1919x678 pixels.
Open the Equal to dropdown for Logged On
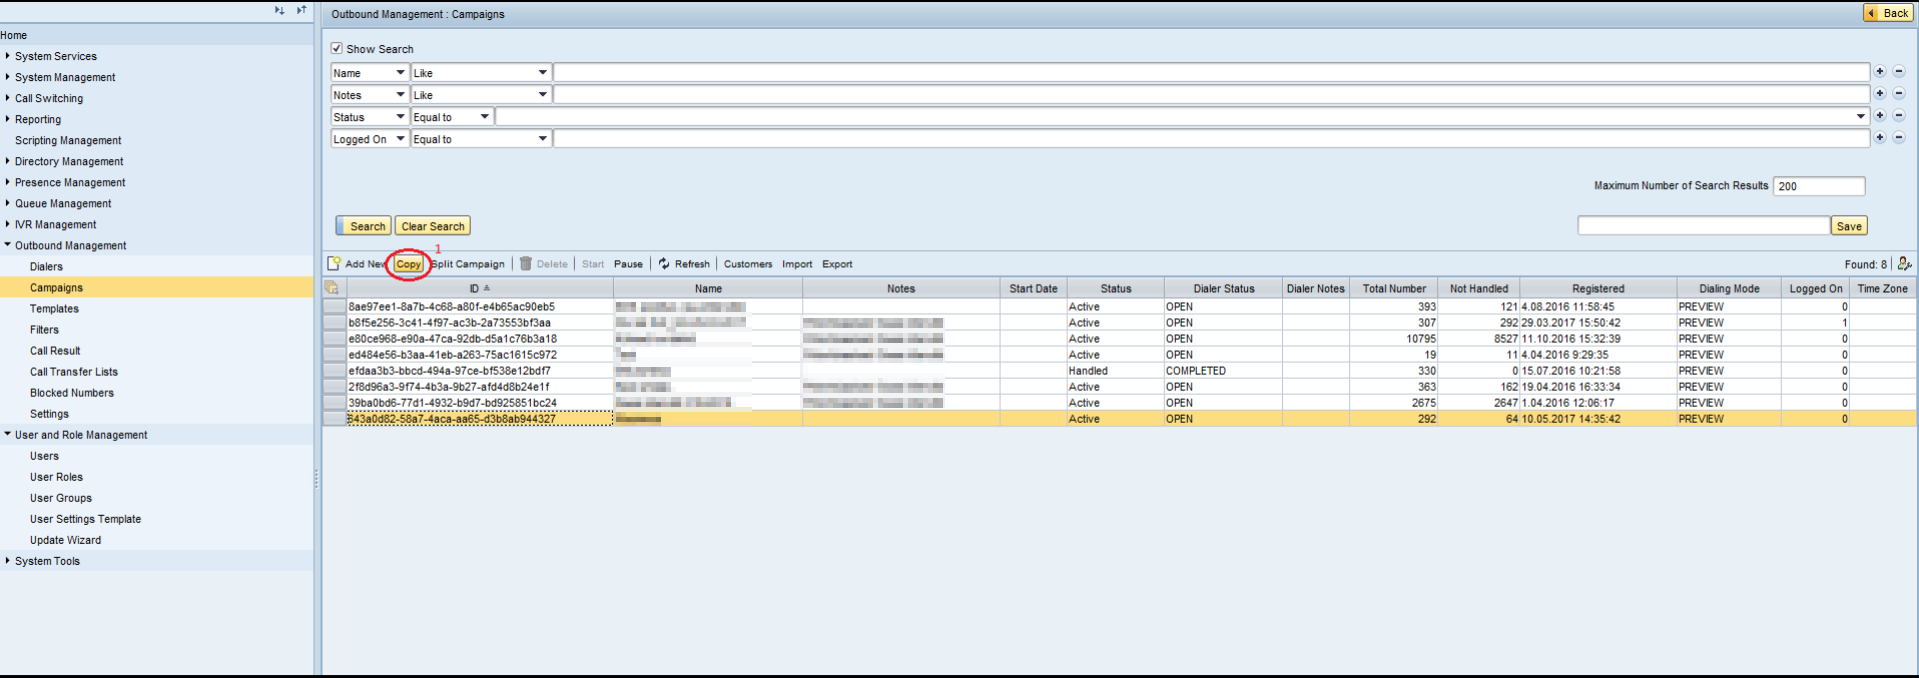(542, 138)
